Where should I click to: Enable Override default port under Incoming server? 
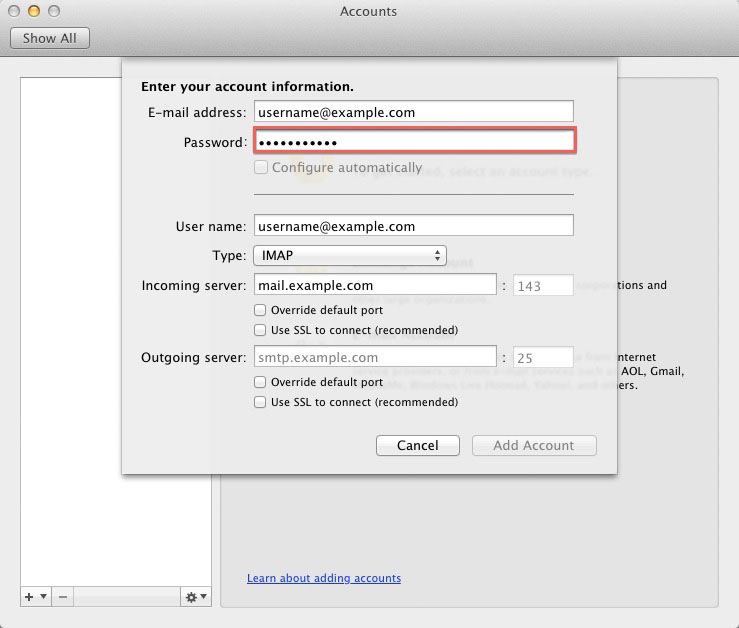click(x=261, y=310)
